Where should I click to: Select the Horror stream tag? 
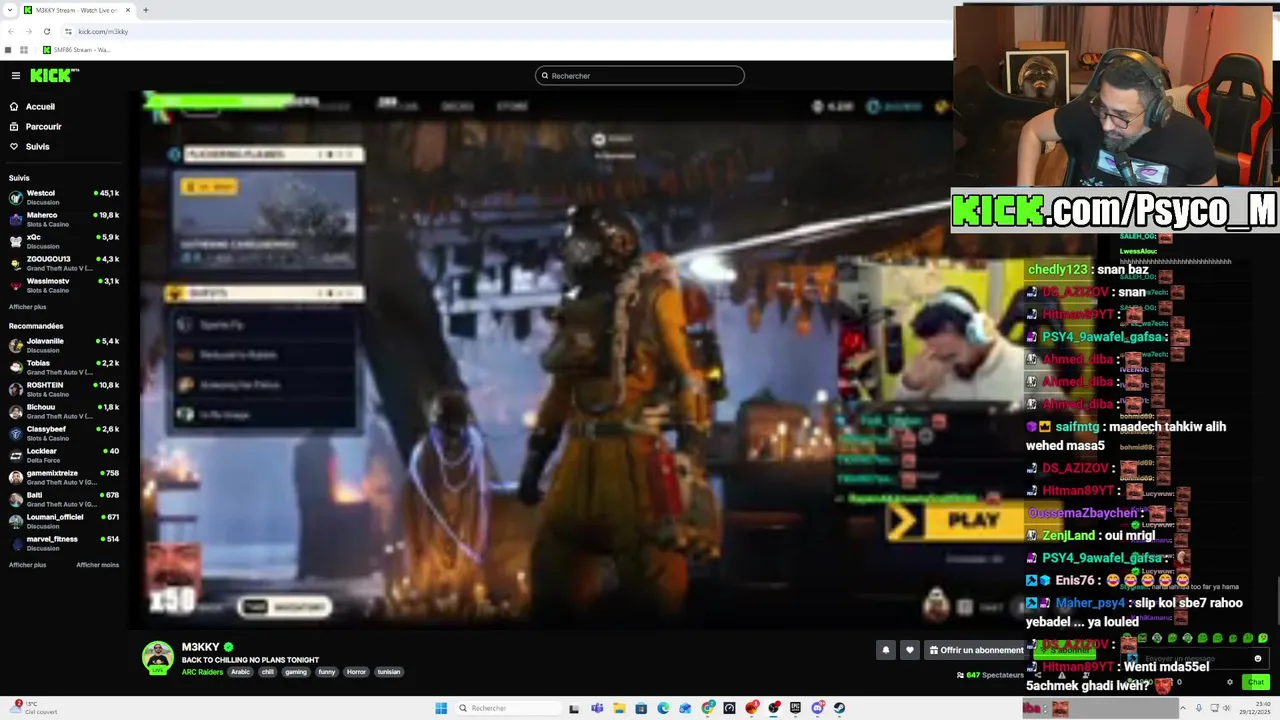pyautogui.click(x=357, y=672)
